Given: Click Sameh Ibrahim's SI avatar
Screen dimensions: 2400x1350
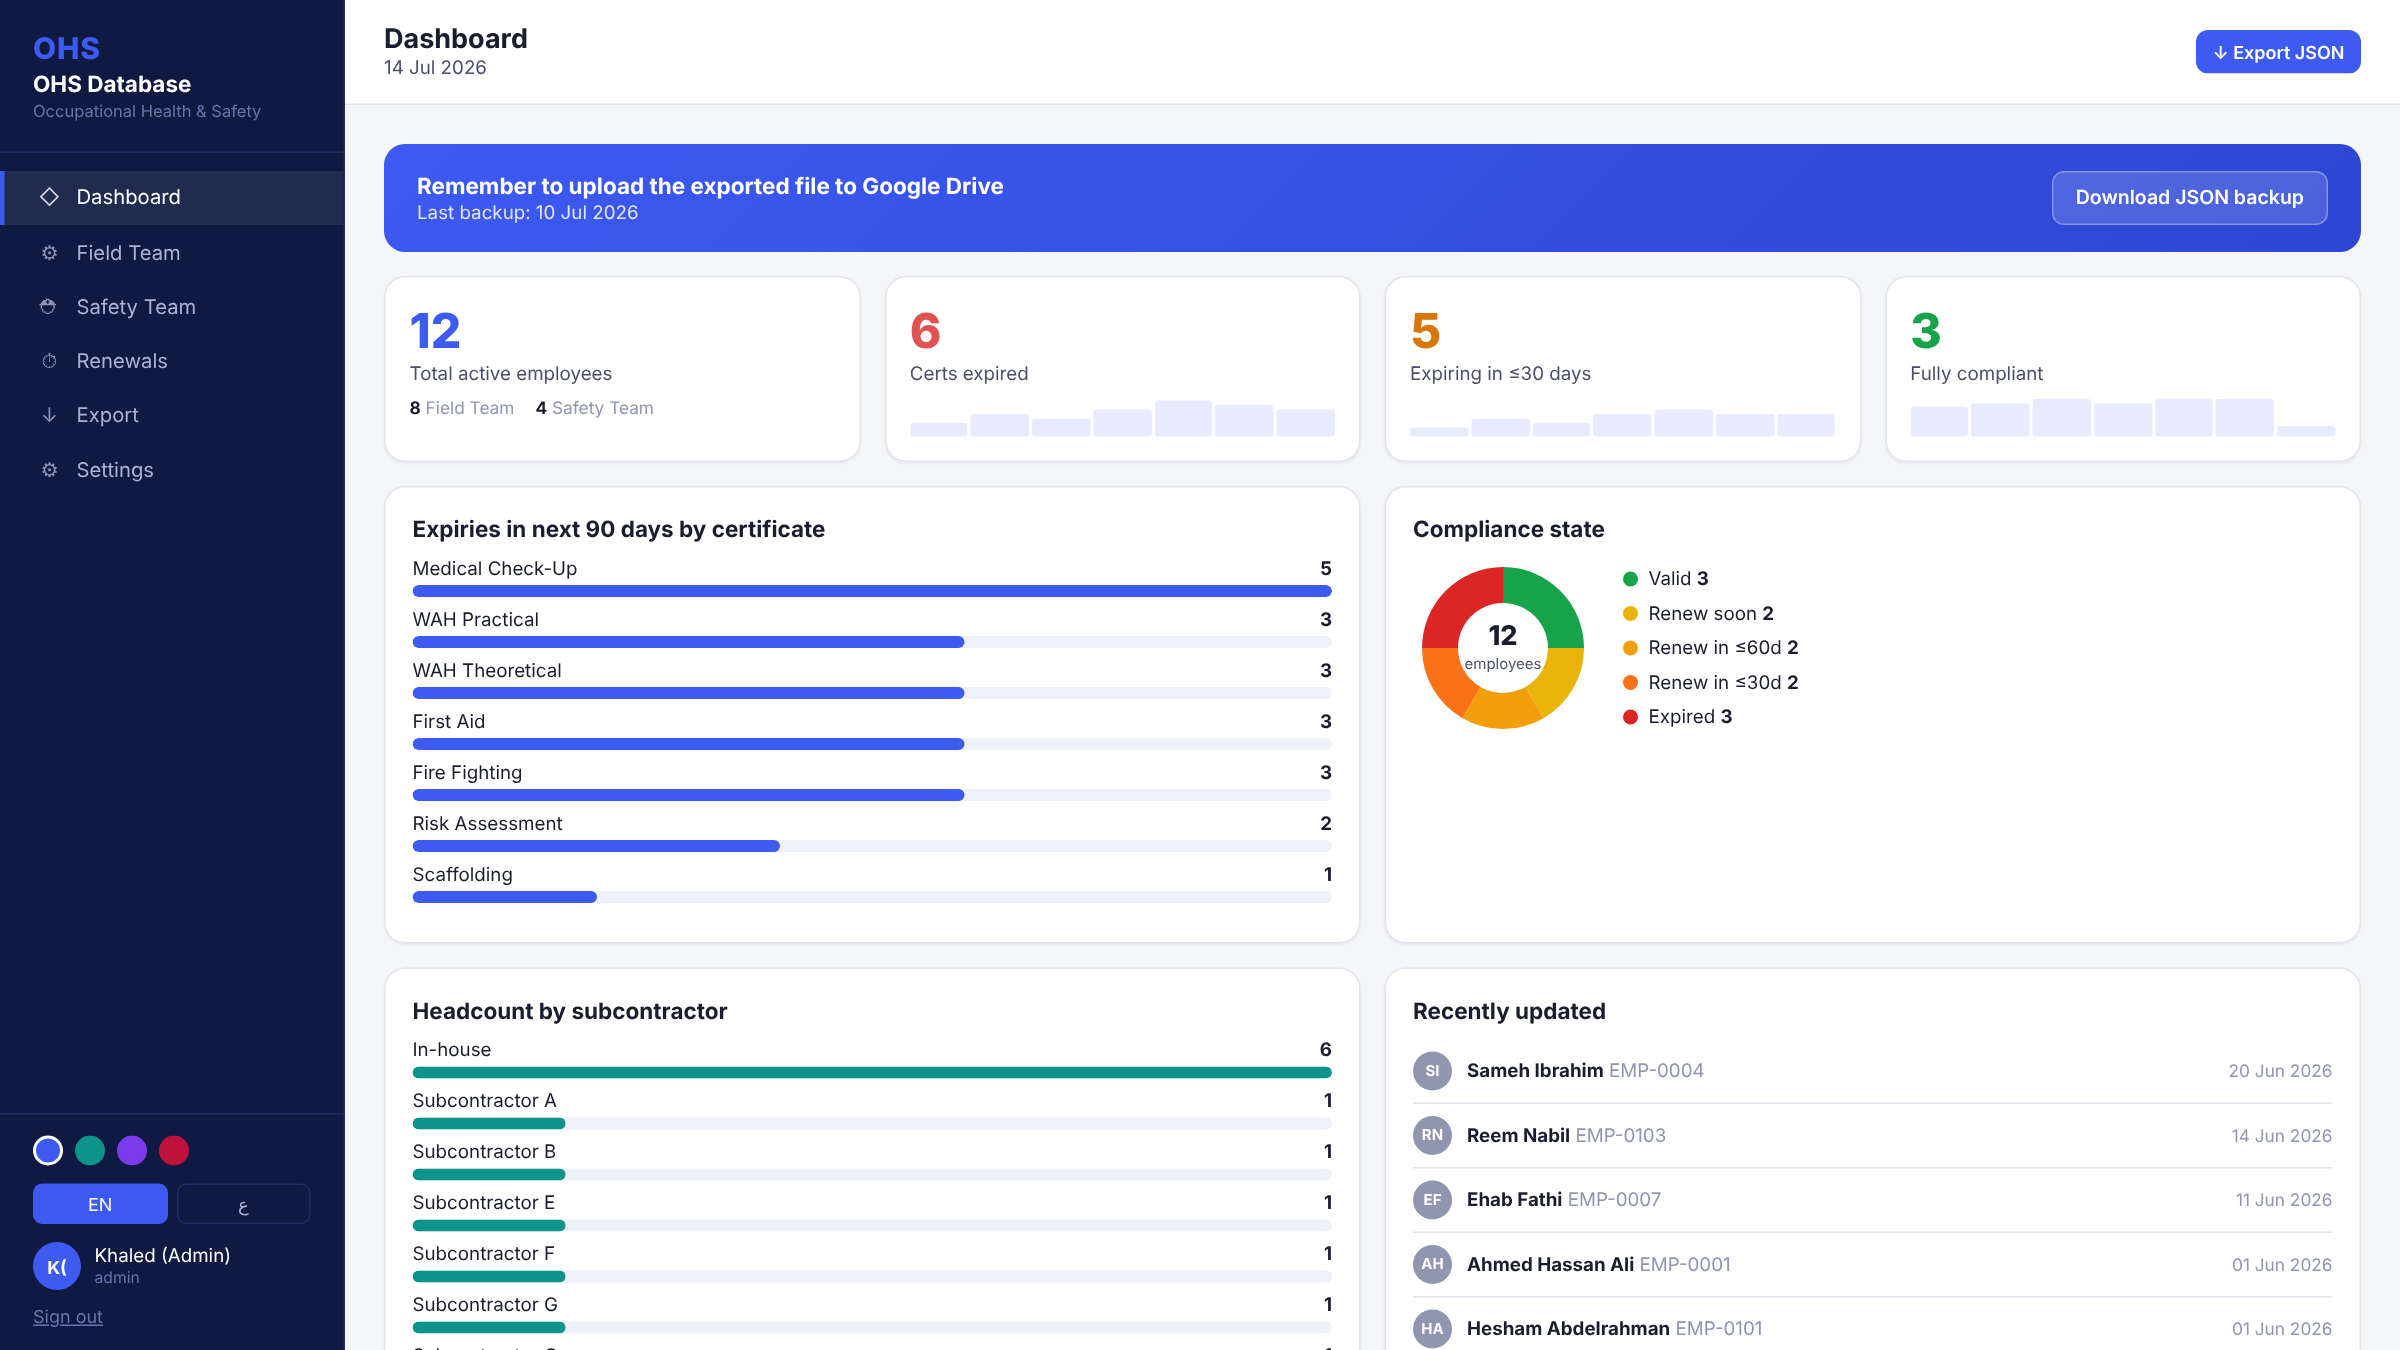Looking at the screenshot, I should pos(1432,1071).
